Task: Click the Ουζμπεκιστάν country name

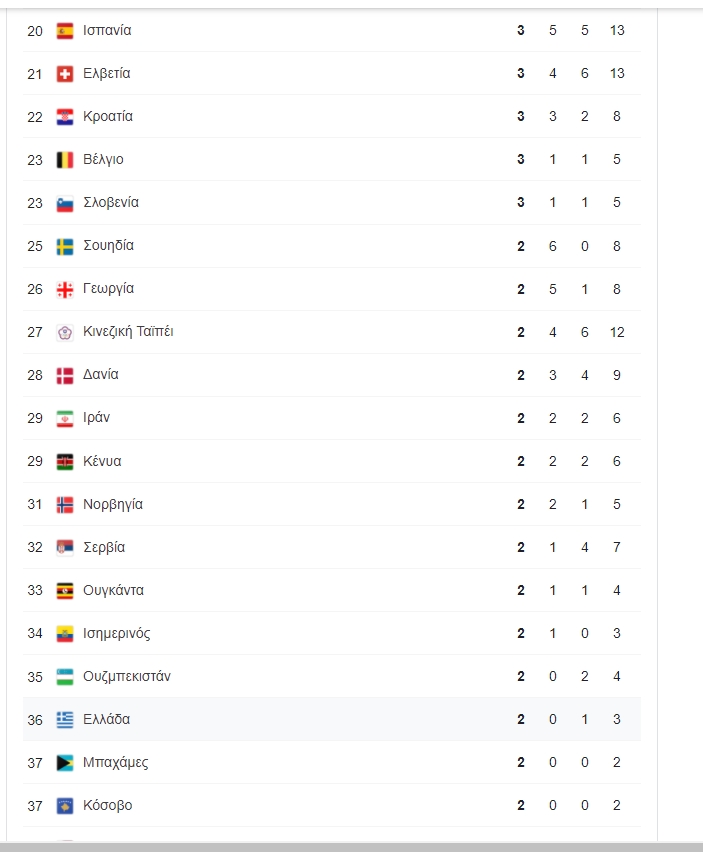Action: (x=127, y=676)
